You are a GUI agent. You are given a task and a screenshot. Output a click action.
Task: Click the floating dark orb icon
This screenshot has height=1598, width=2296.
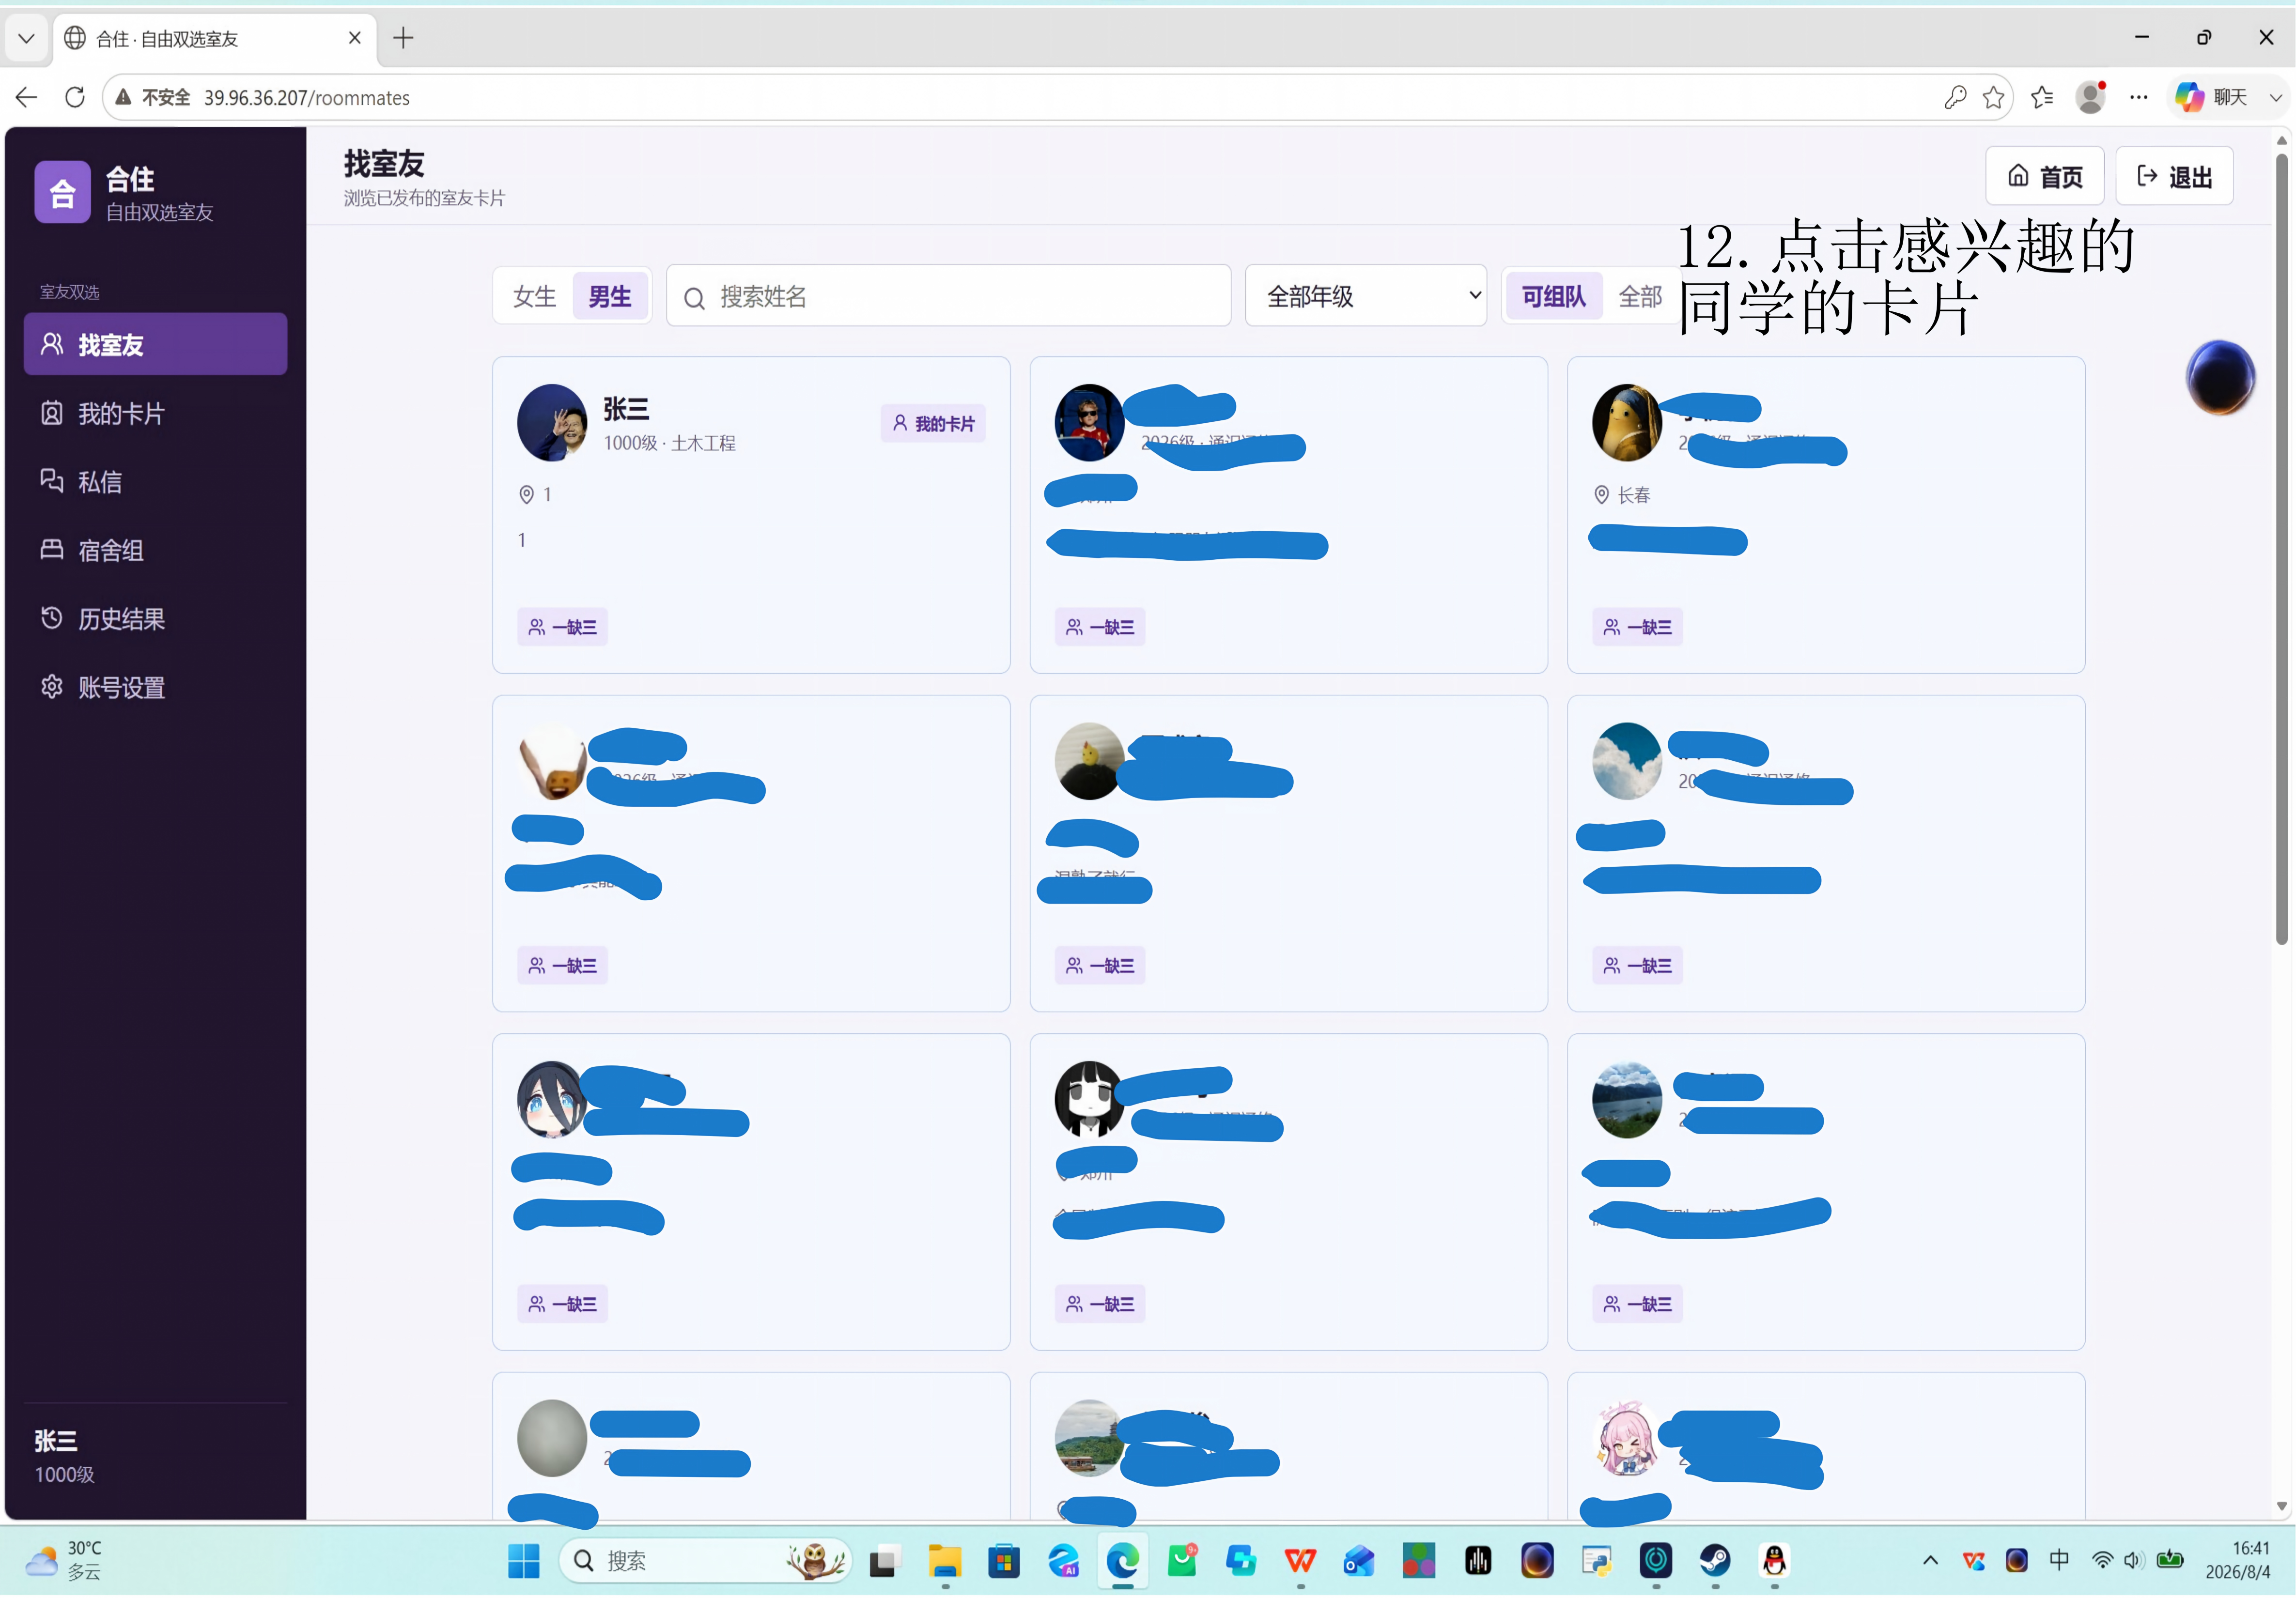coord(2220,377)
